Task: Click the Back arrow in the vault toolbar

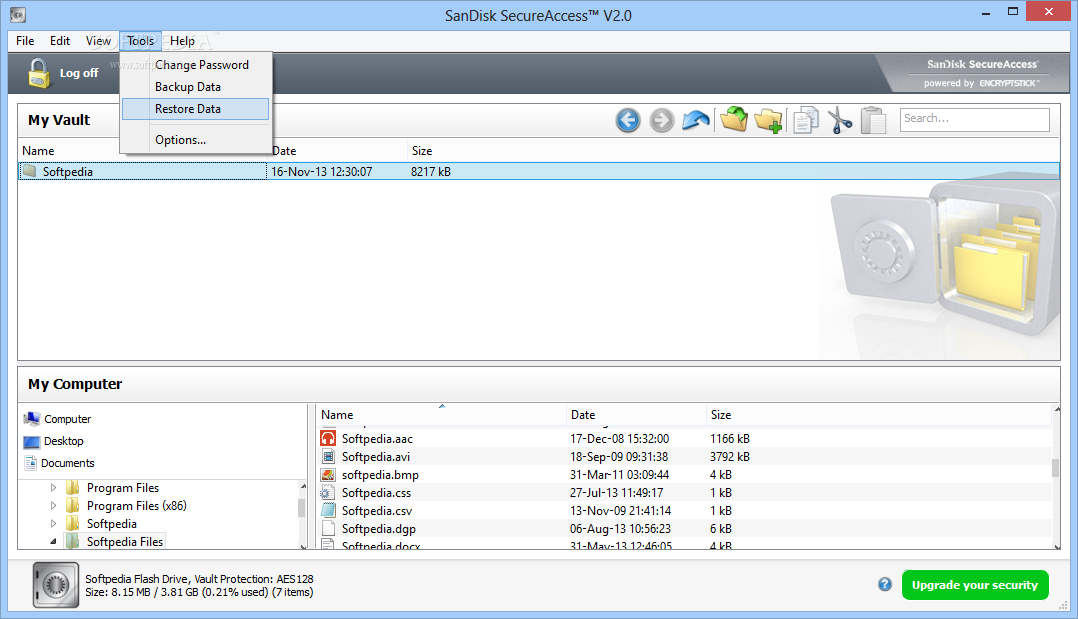Action: coord(628,120)
